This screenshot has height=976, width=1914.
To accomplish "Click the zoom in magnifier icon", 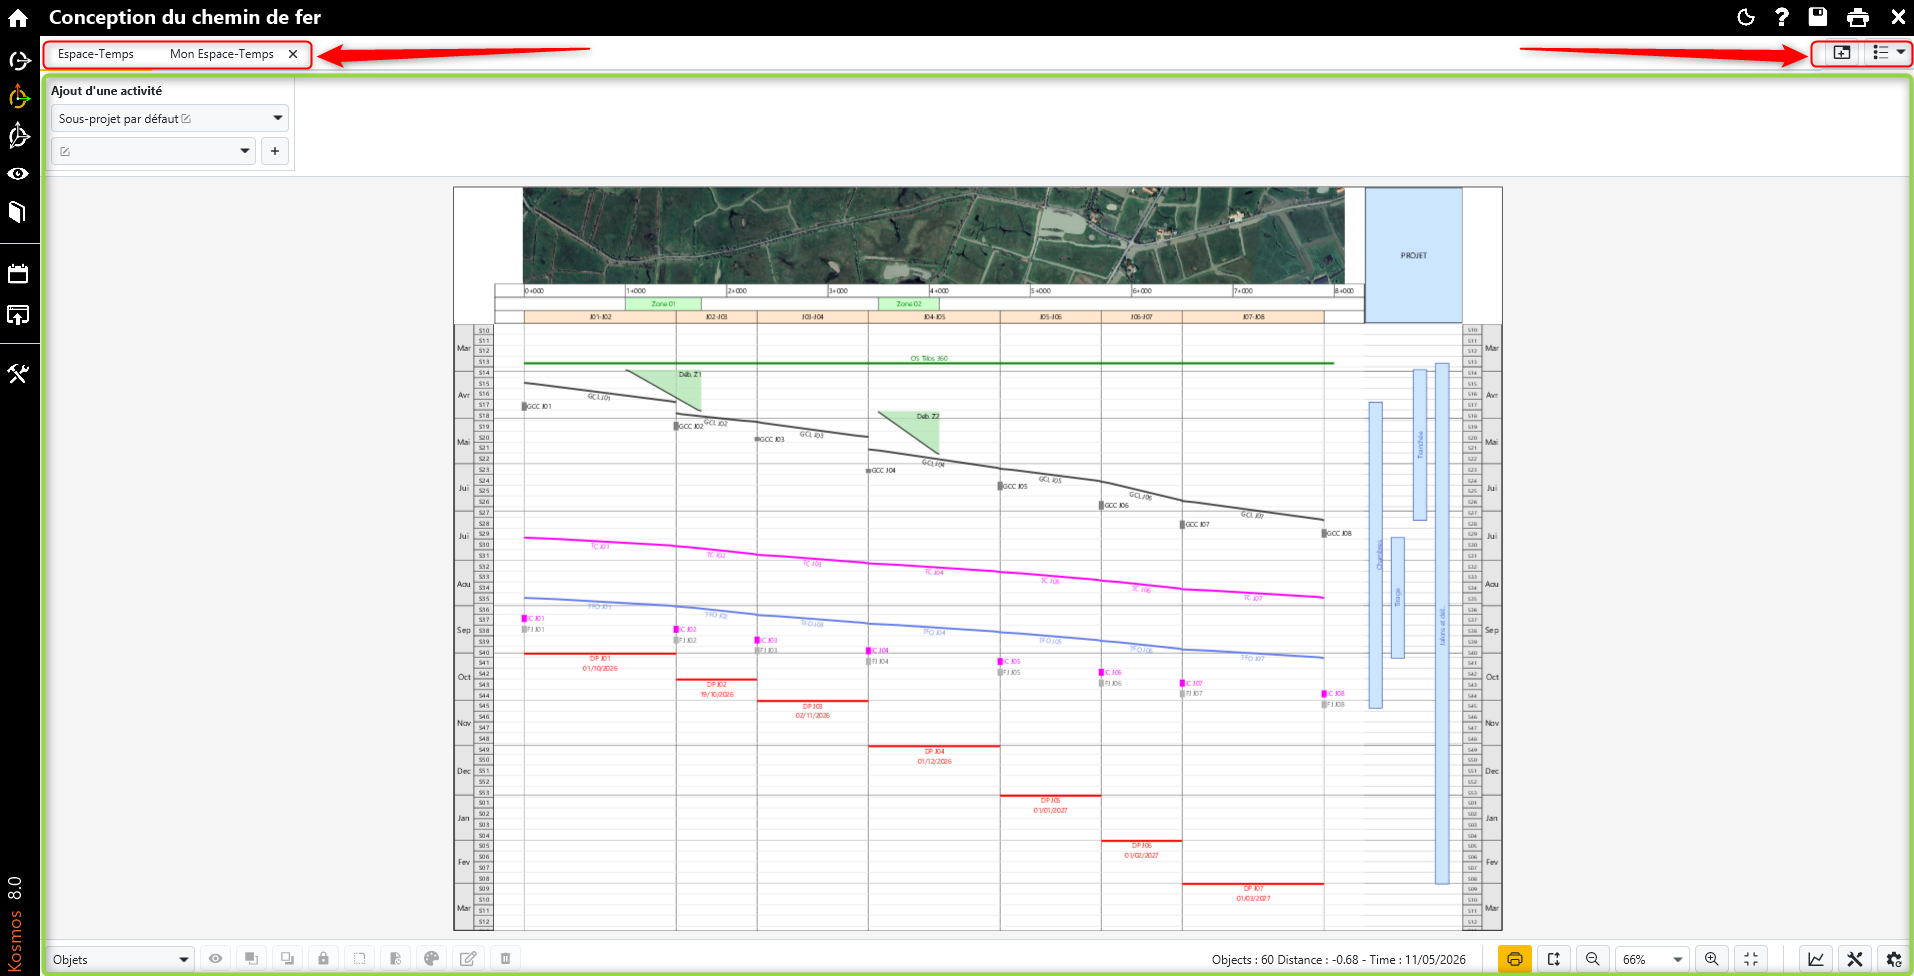I will [1712, 959].
